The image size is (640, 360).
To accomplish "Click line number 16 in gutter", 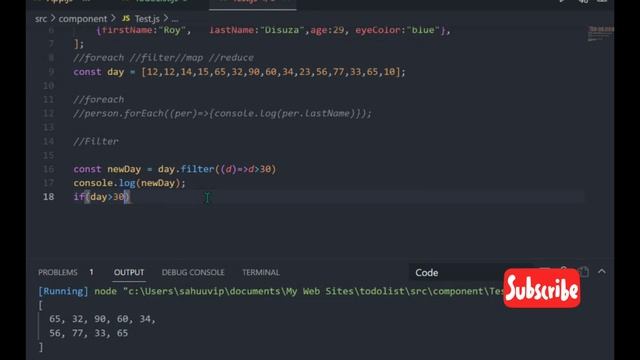I will pyautogui.click(x=48, y=169).
